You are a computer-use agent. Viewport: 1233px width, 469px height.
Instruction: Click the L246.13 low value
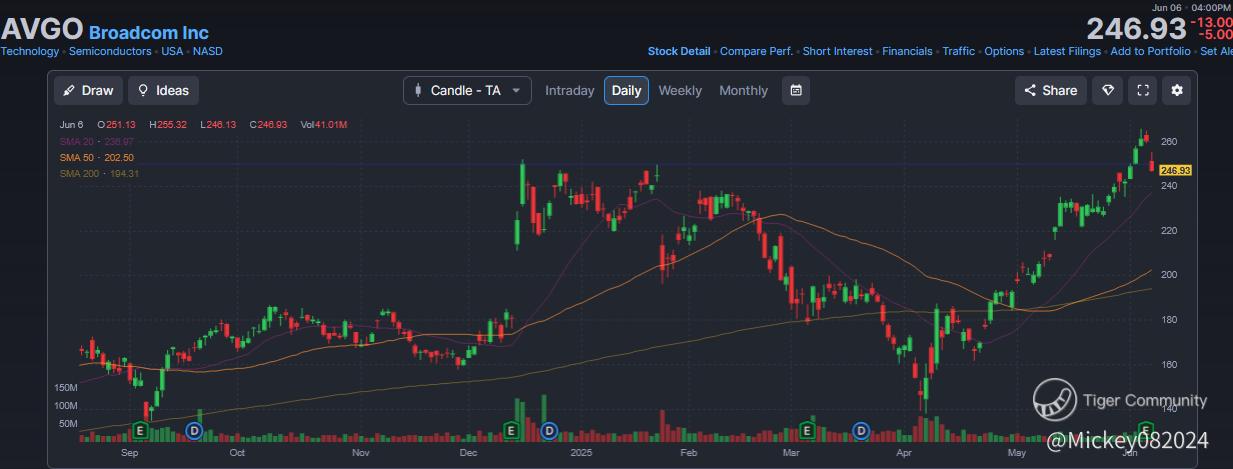tap(220, 124)
